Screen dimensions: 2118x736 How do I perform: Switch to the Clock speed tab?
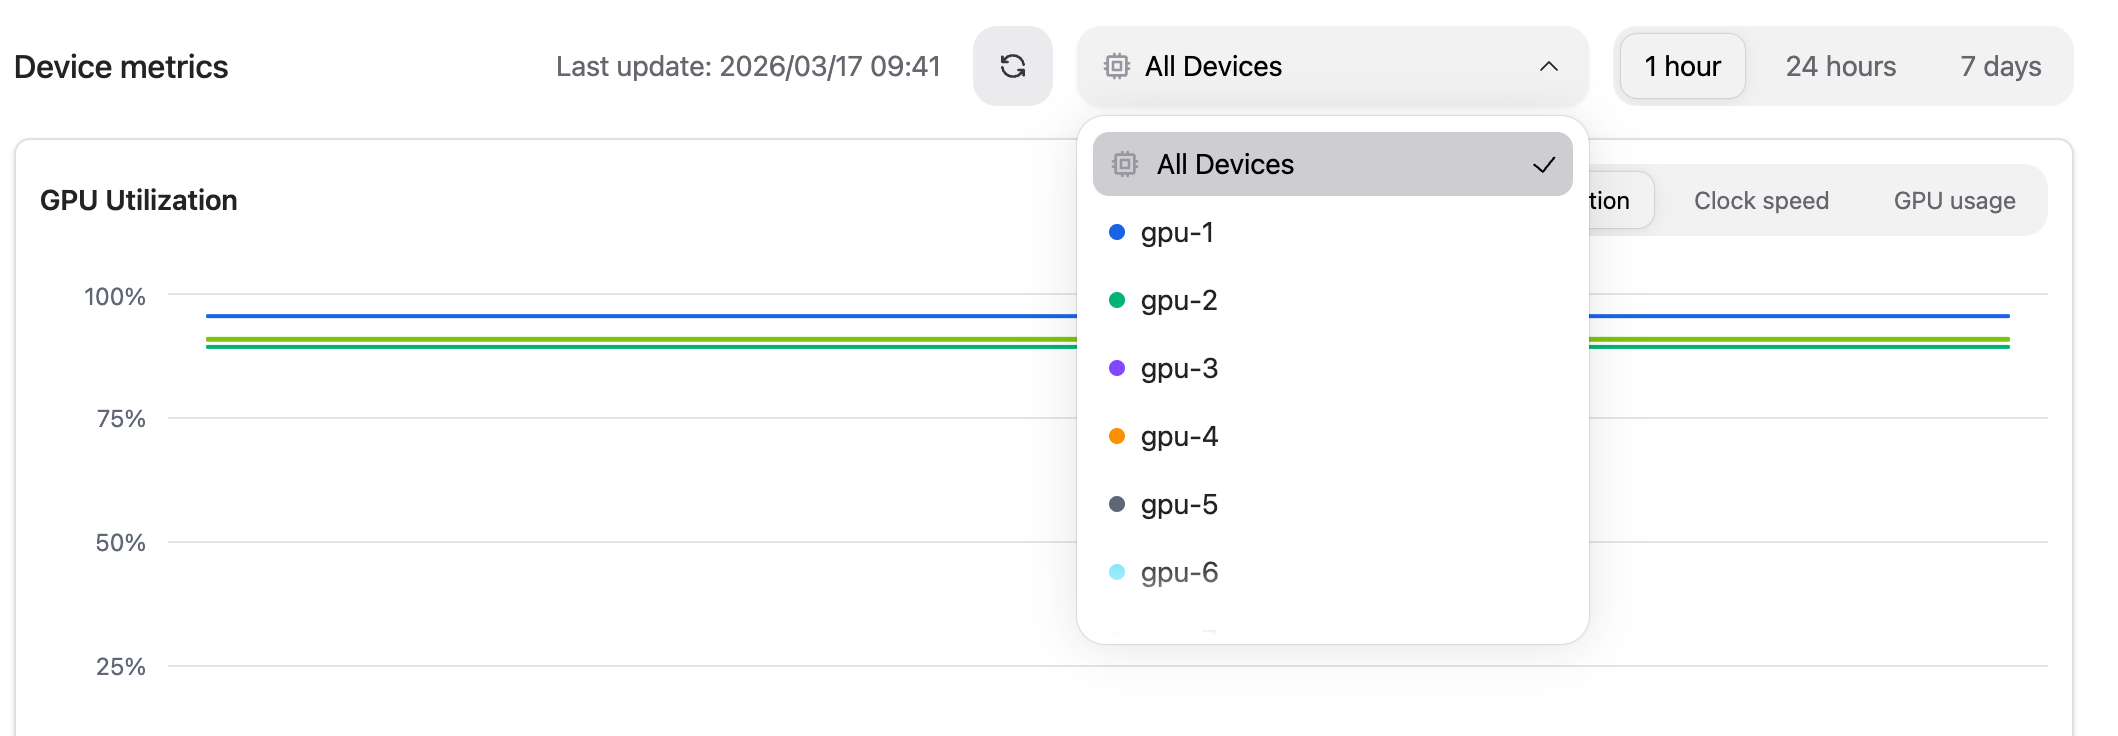point(1761,200)
